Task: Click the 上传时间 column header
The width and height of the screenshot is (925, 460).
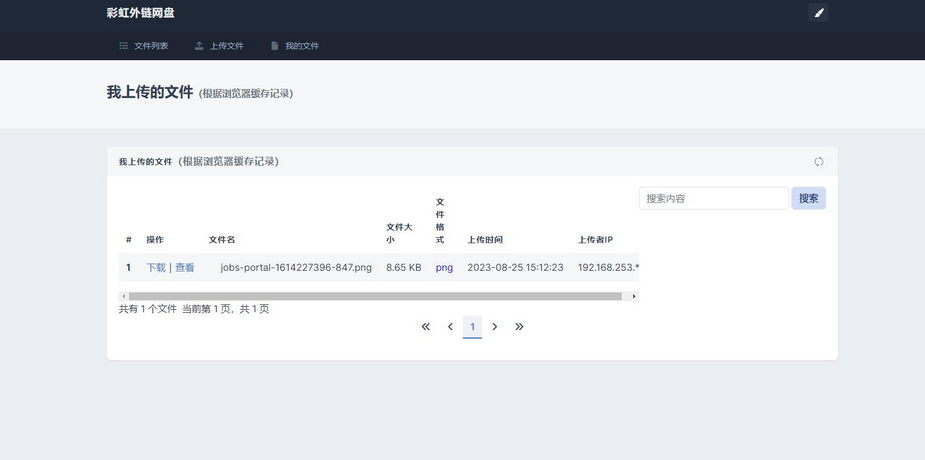Action: [x=485, y=239]
